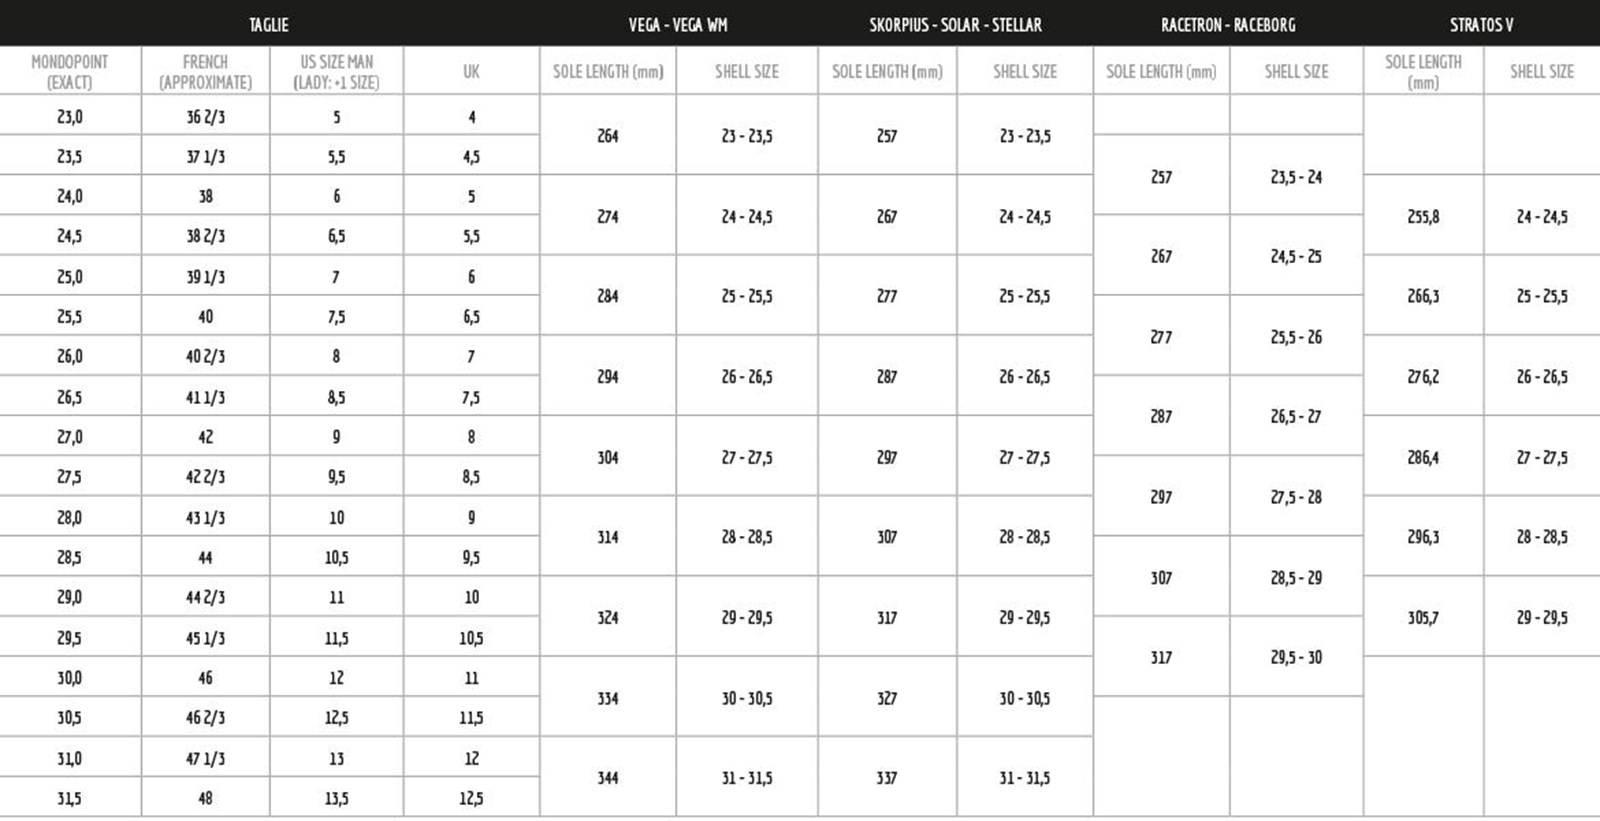Screen dimensions: 1600x821
Task: Click Stratos V sole length 255,8
Action: (1423, 216)
